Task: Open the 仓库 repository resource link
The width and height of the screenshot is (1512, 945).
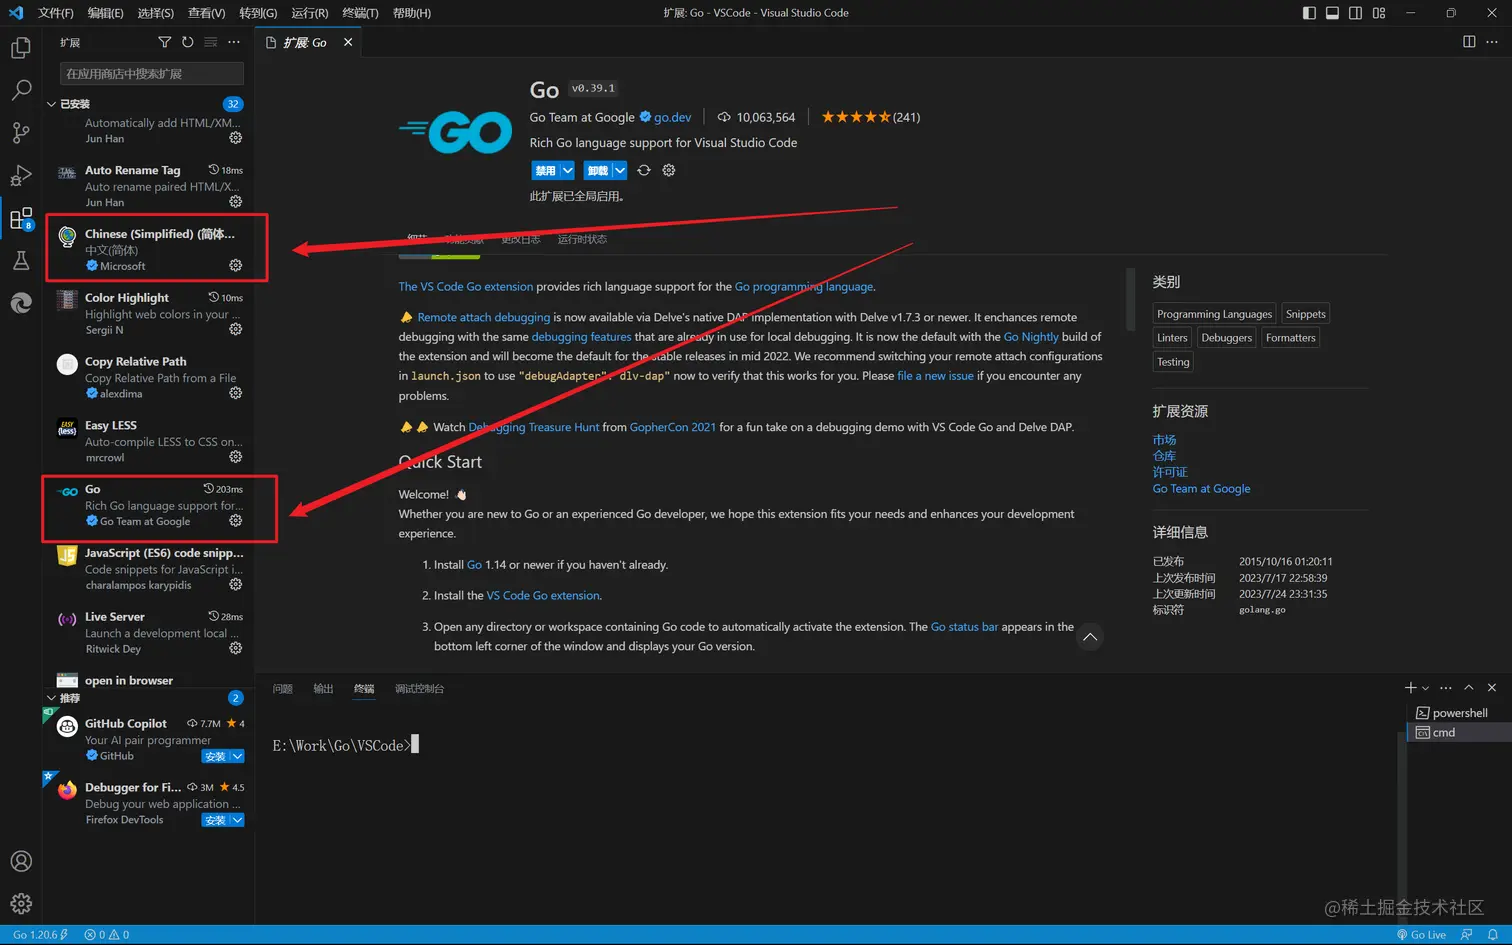Action: (x=1164, y=456)
